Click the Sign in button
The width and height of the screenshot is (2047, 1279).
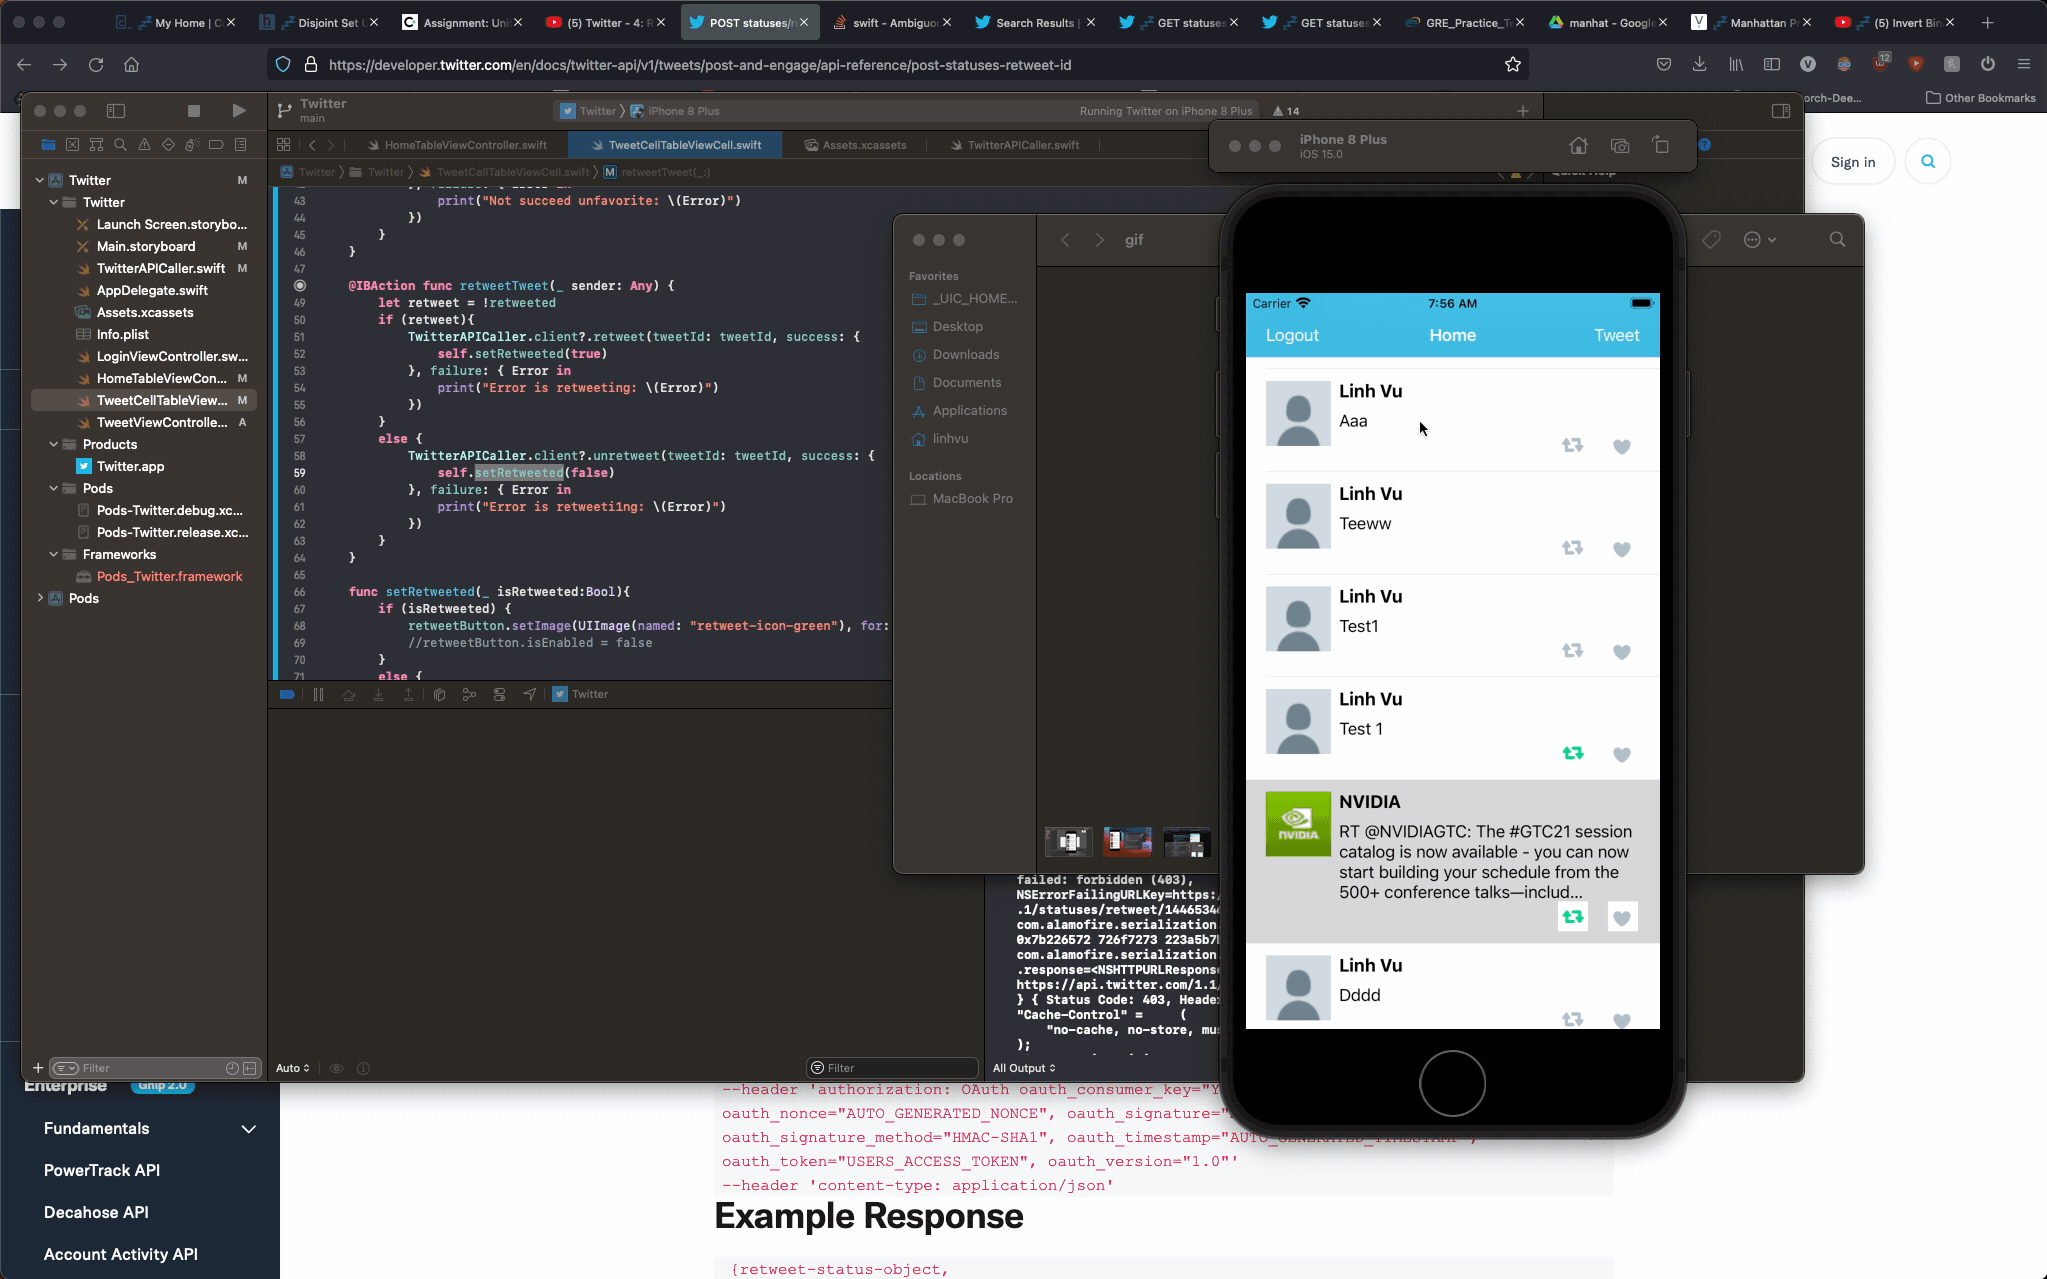pyautogui.click(x=1852, y=162)
